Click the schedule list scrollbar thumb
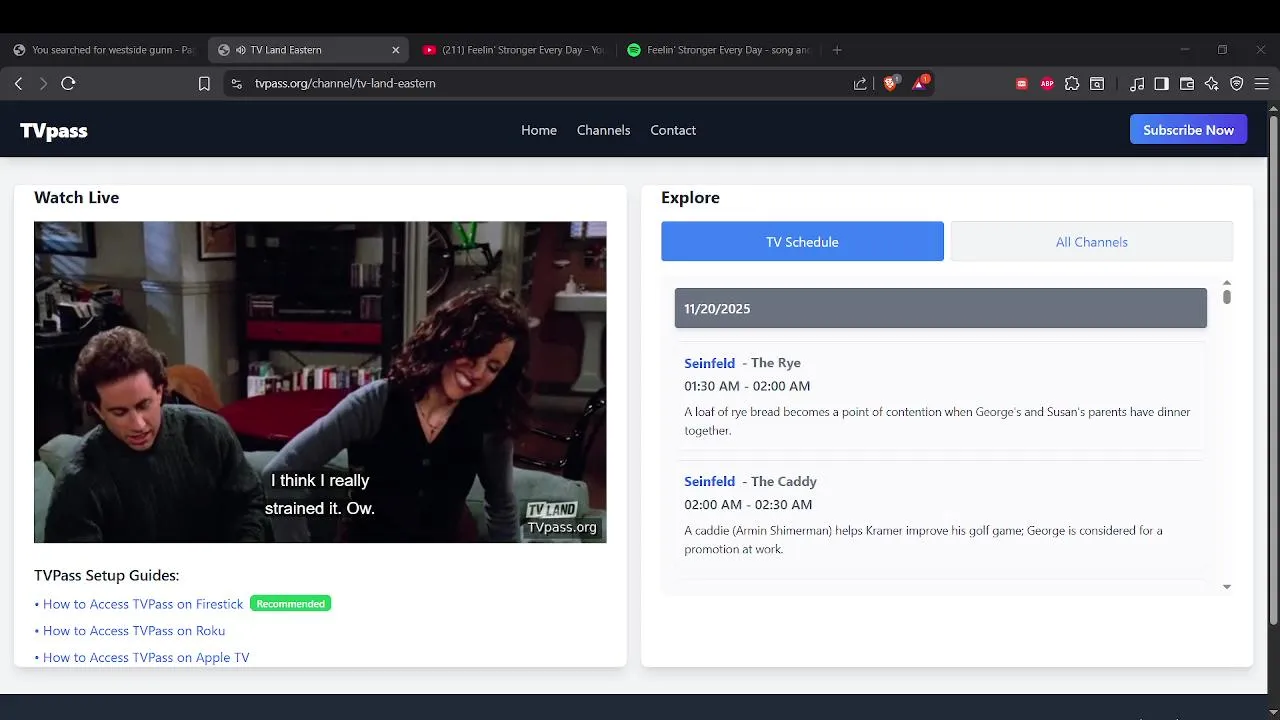Image resolution: width=1280 pixels, height=720 pixels. (1227, 297)
